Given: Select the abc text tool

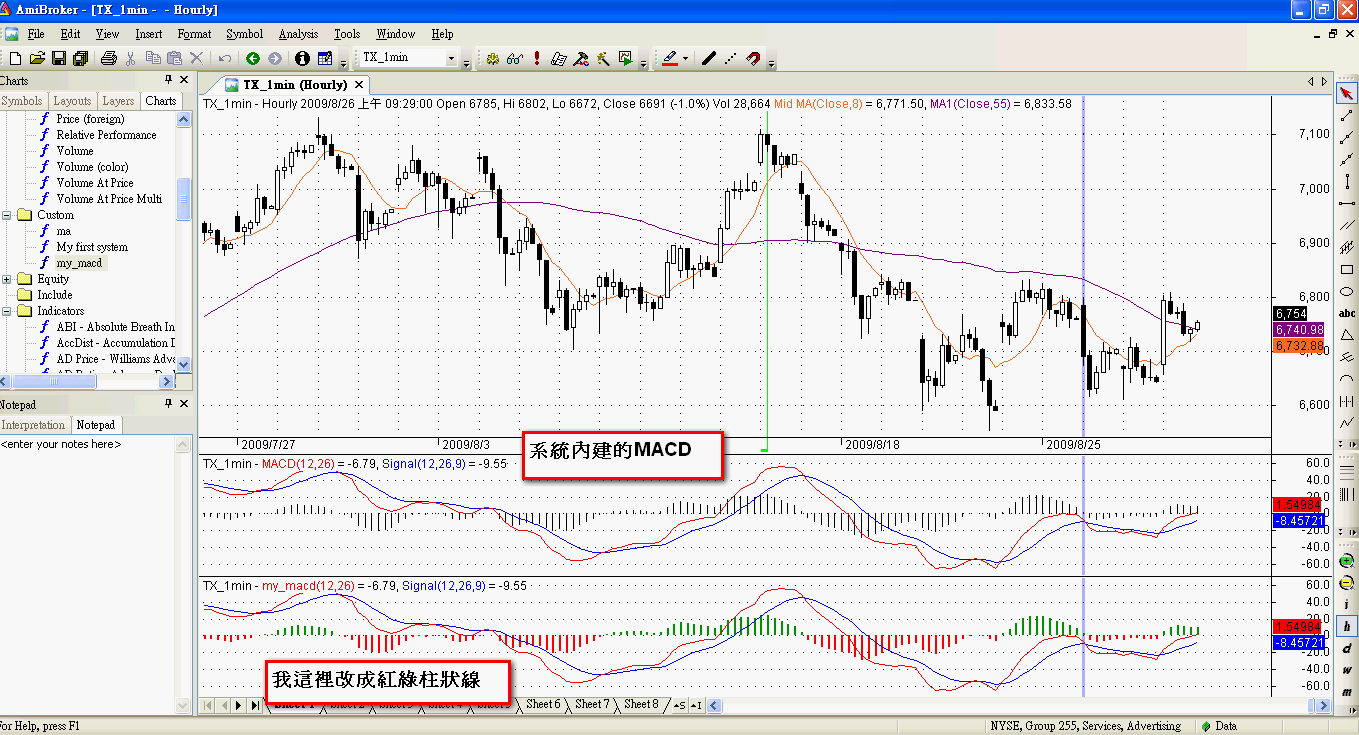Looking at the screenshot, I should click(x=1347, y=312).
